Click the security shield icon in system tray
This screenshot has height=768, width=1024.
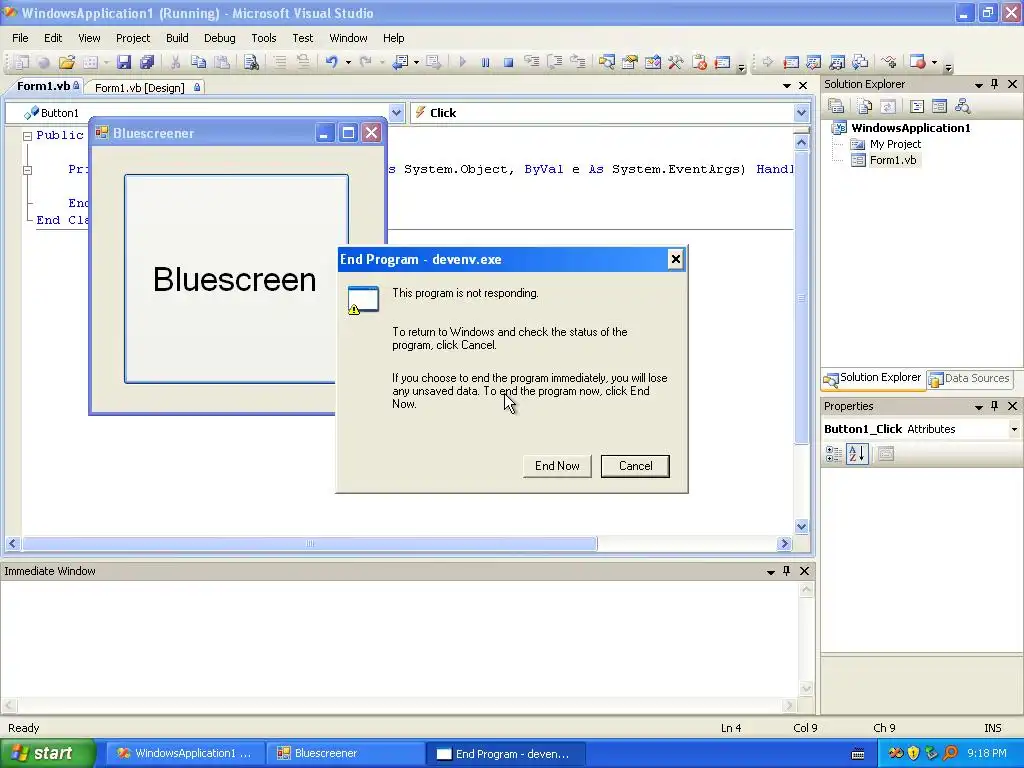(913, 753)
